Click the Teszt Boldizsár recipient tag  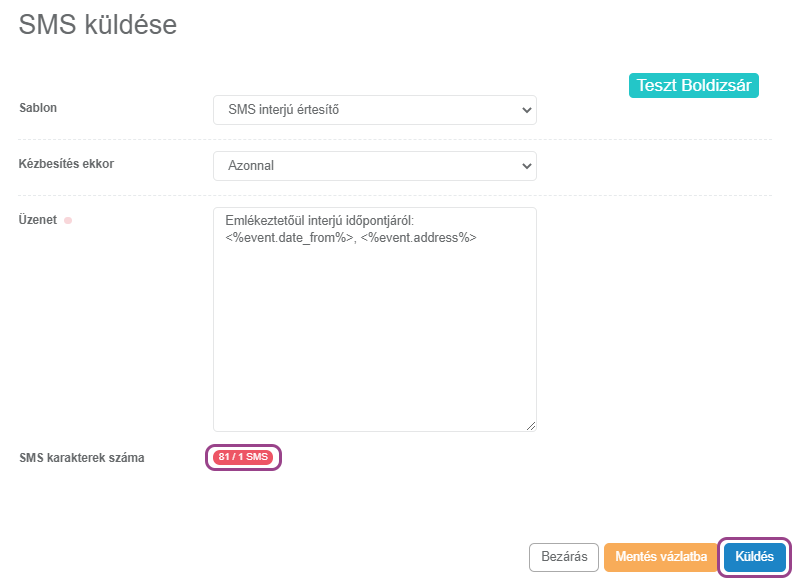[x=693, y=85]
